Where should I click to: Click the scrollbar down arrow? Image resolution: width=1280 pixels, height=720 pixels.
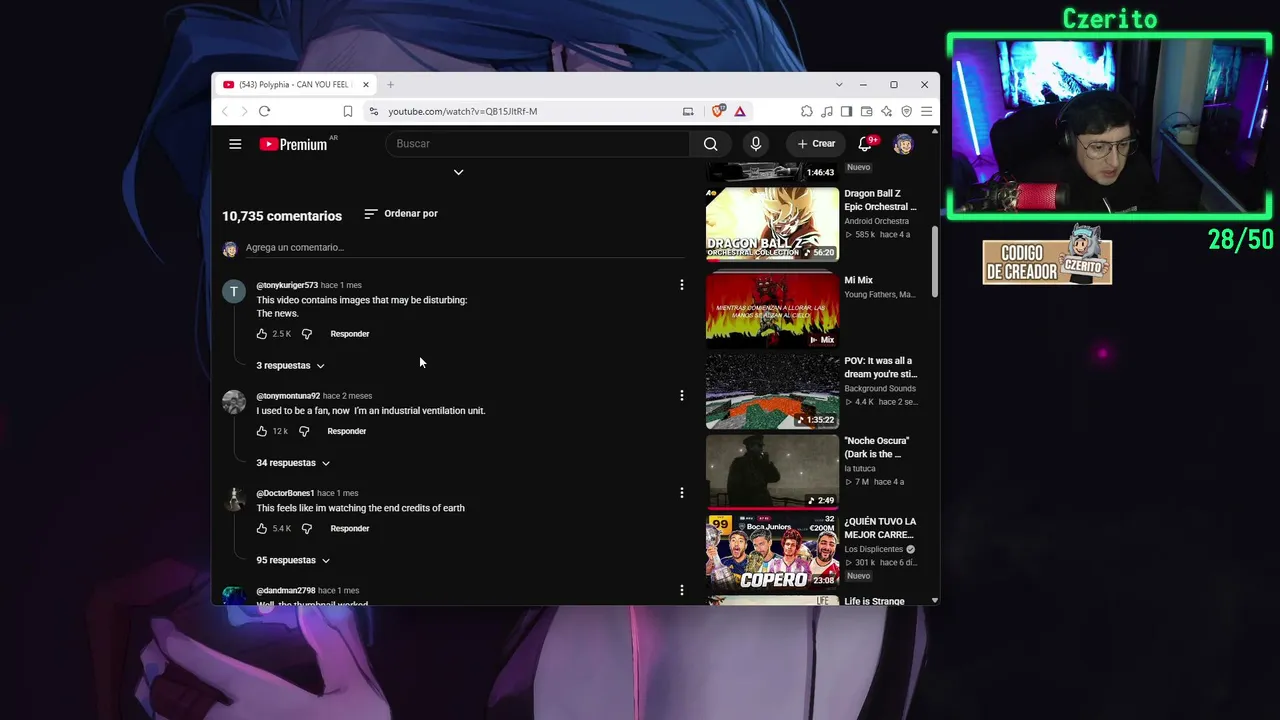coord(935,600)
